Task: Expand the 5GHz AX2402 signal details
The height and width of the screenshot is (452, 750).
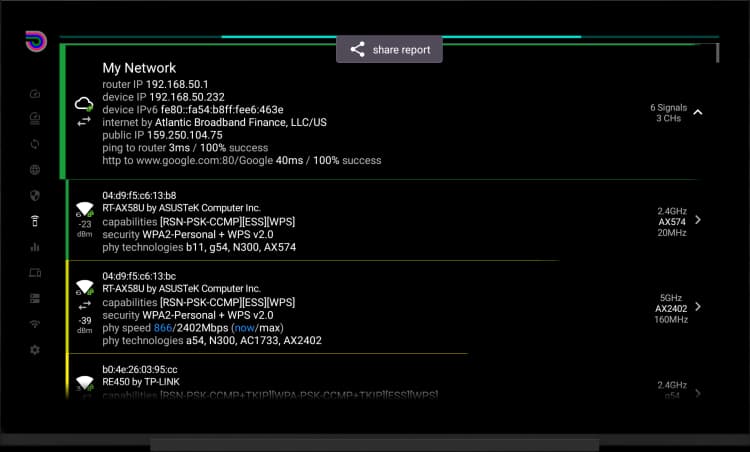Action: [698, 306]
